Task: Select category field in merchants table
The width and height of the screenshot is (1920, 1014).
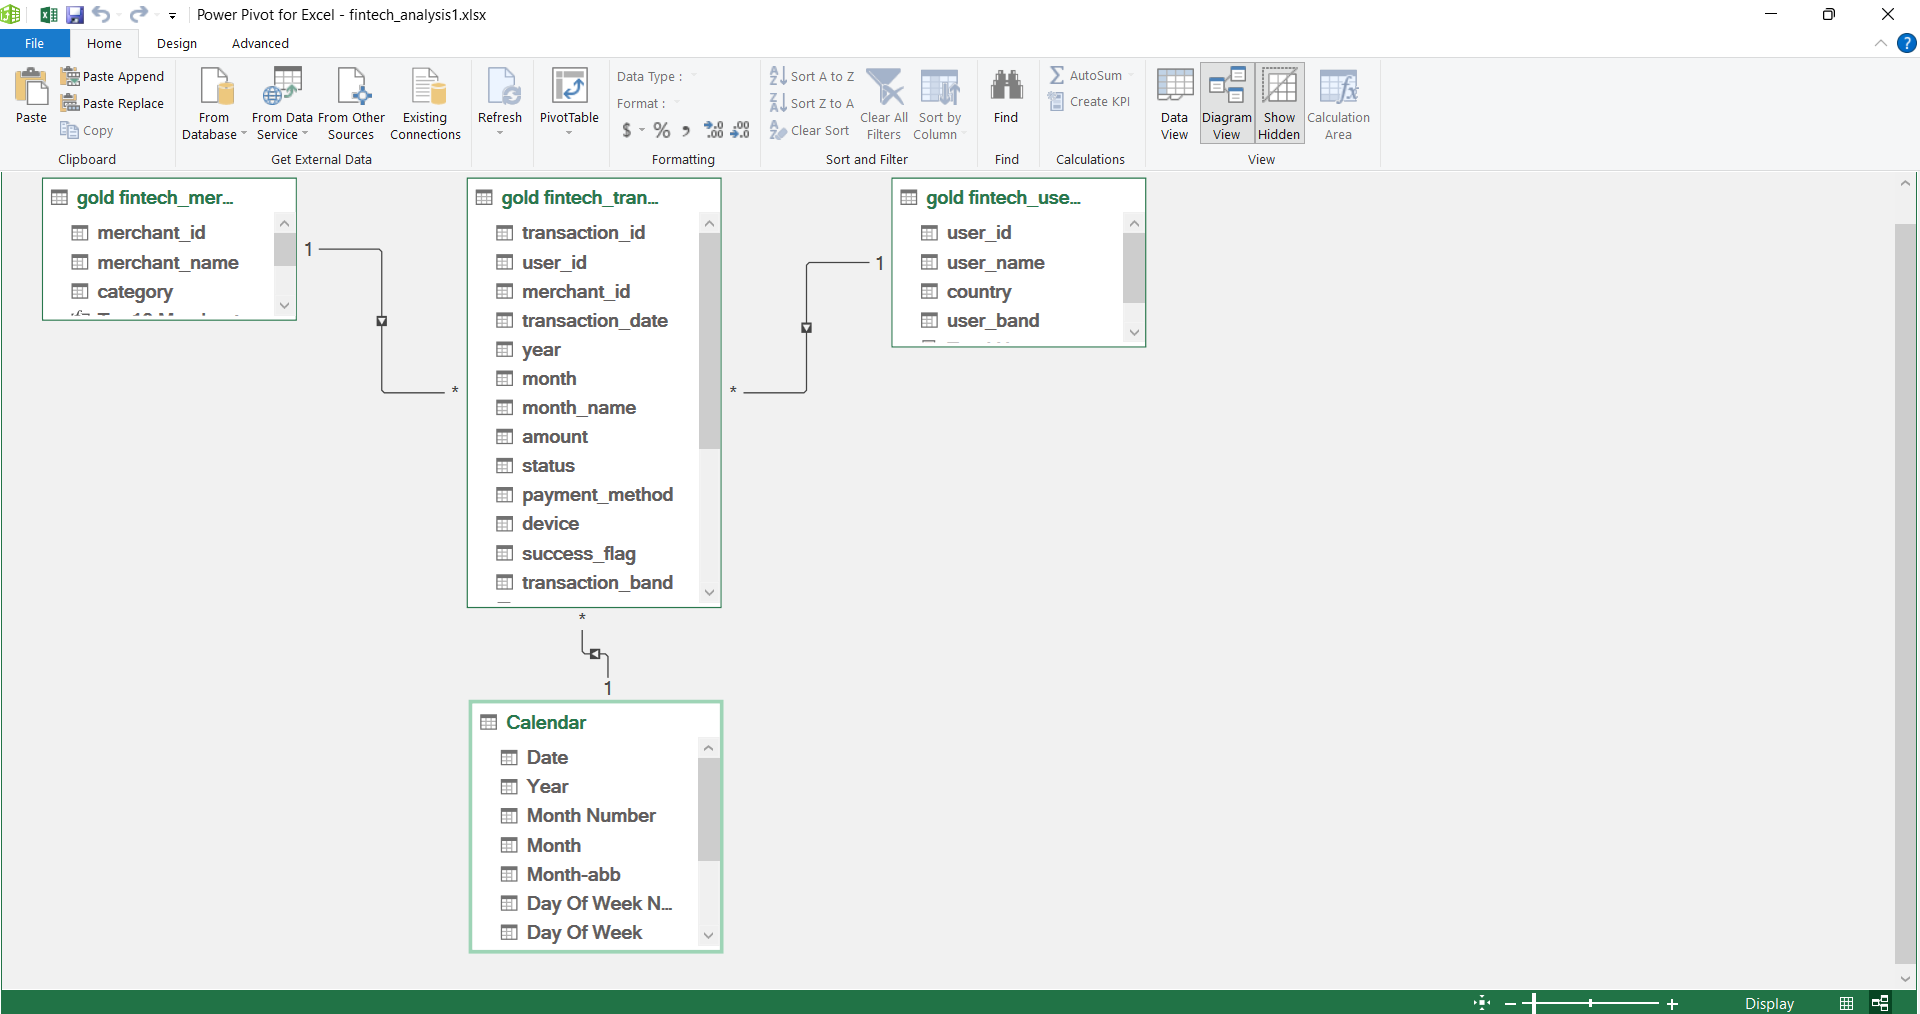Action: (x=135, y=291)
